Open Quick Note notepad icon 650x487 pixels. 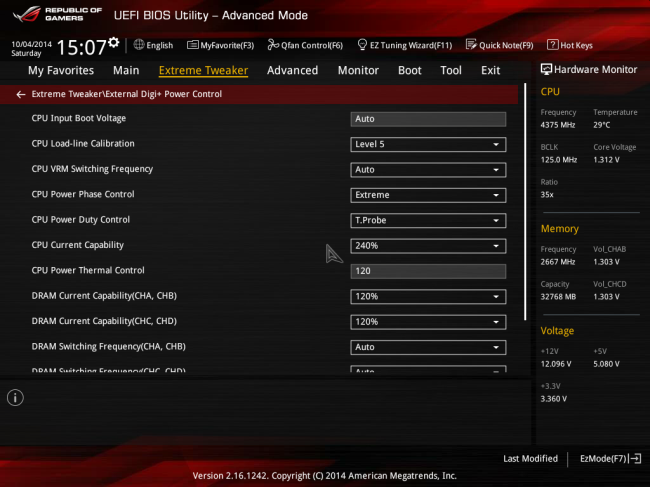471,45
